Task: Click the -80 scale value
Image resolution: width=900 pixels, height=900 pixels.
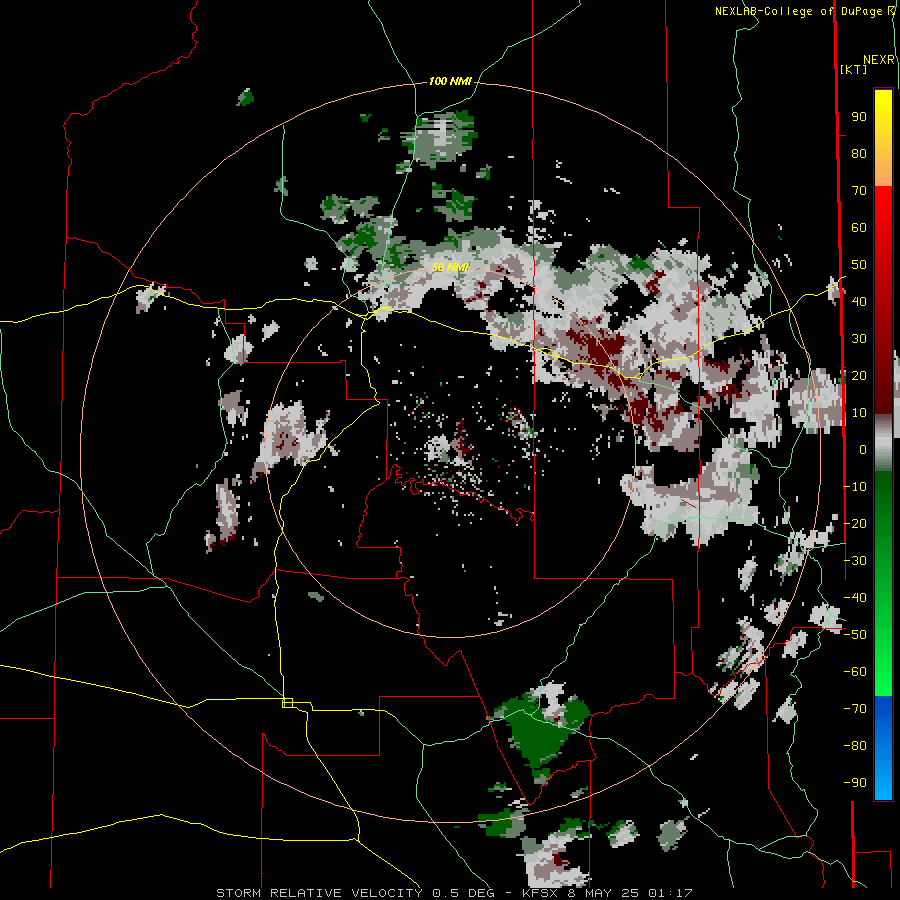Action: pyautogui.click(x=855, y=746)
